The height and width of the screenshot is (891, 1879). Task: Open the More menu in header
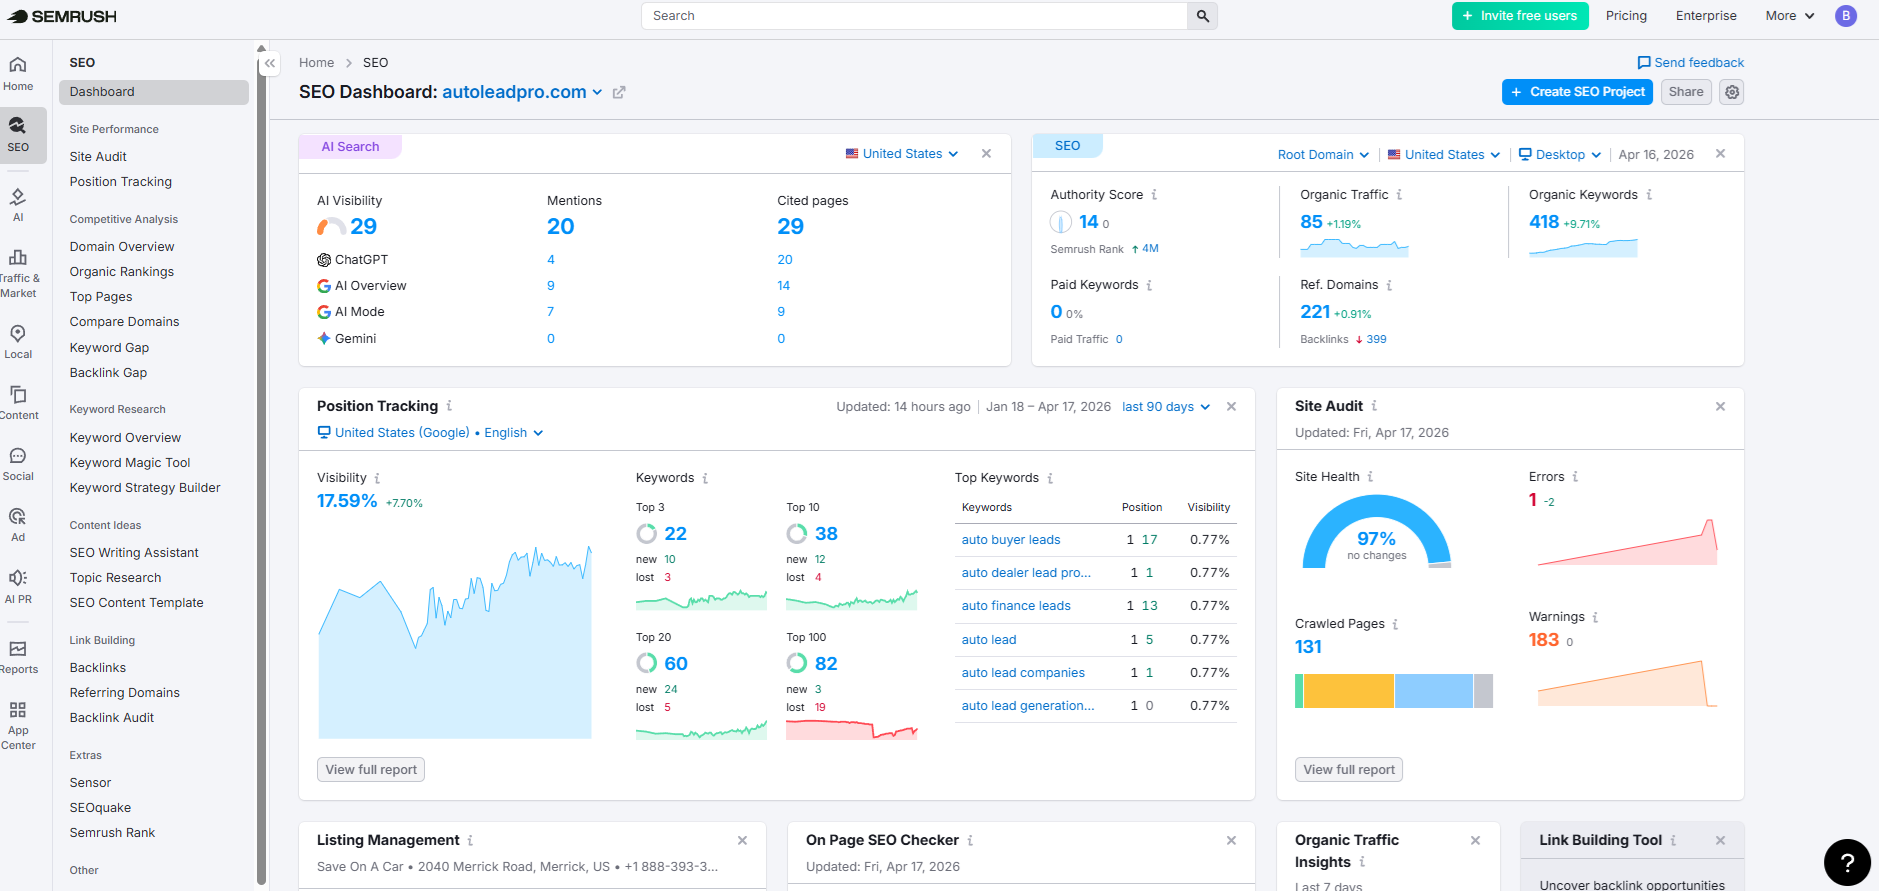pyautogui.click(x=1789, y=16)
